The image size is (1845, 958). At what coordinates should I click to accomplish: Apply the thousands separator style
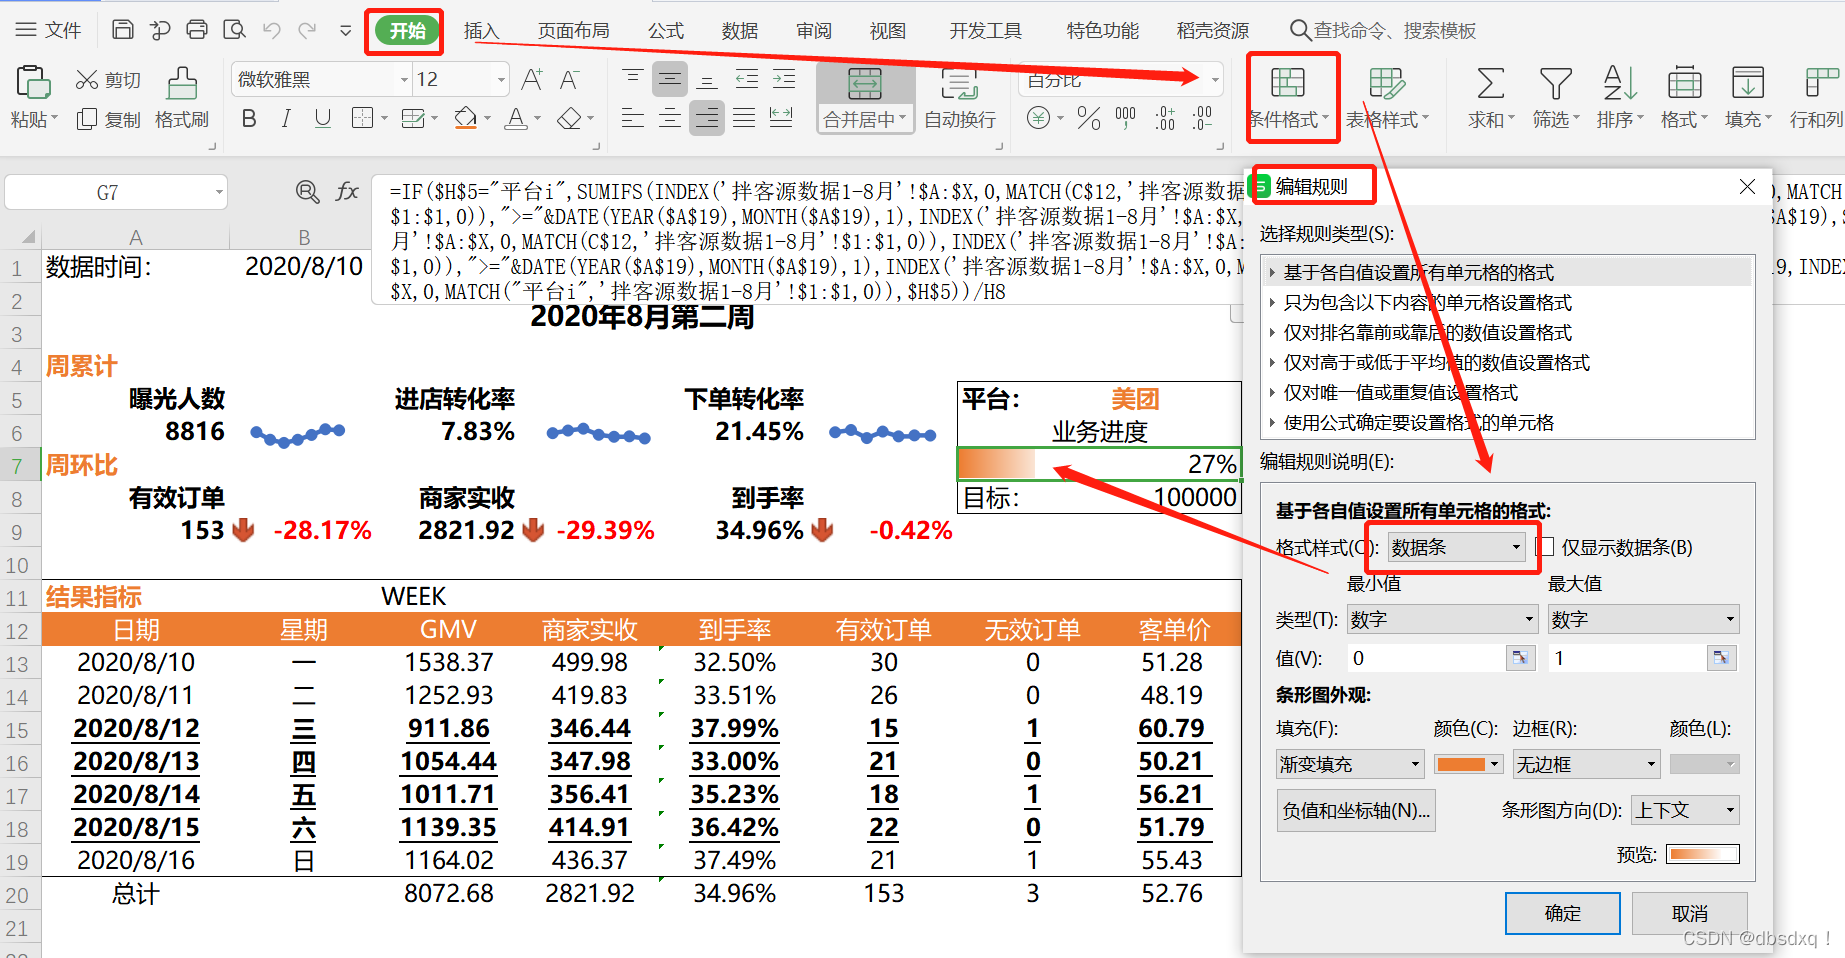[1126, 119]
